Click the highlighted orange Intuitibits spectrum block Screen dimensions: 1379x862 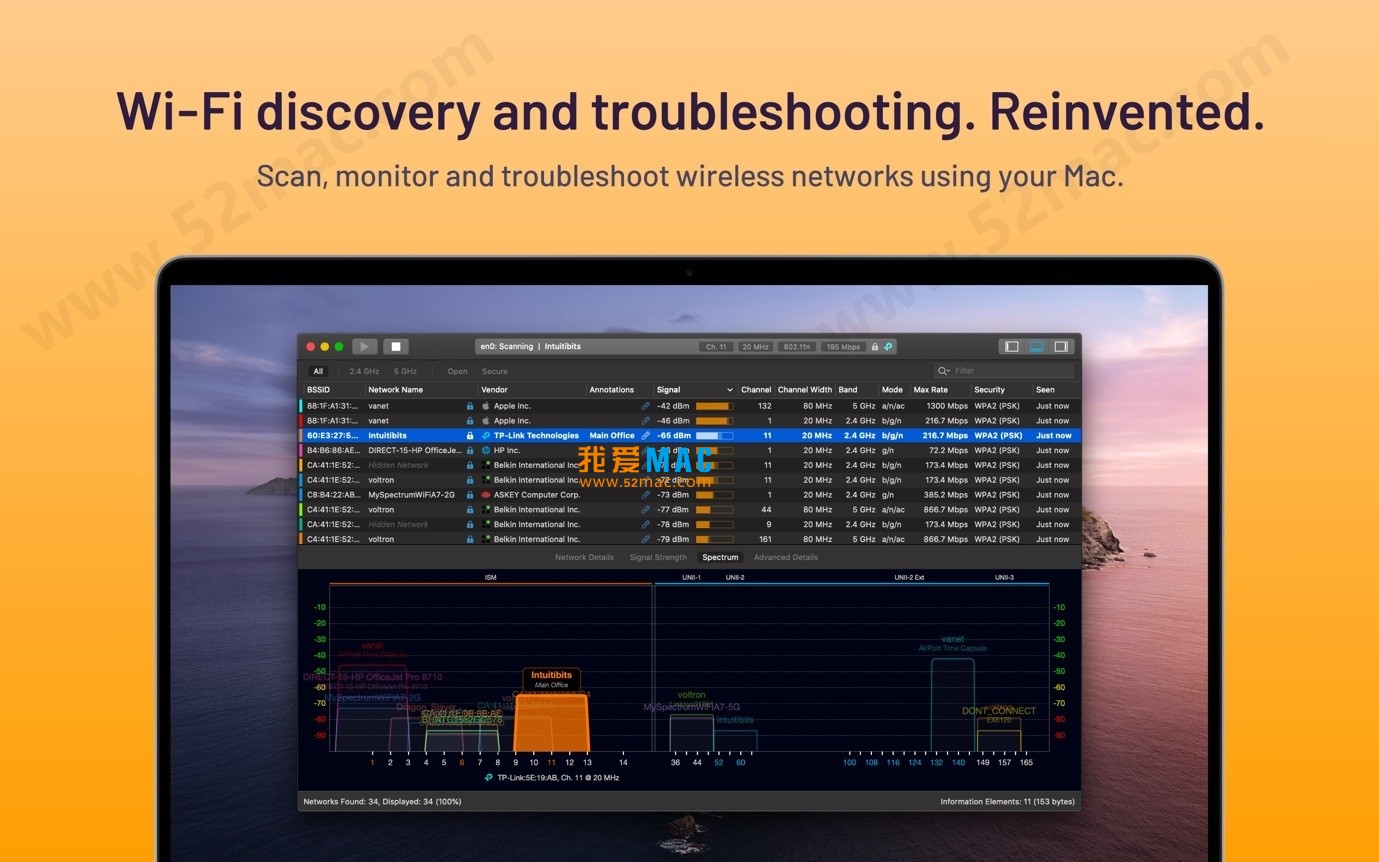(551, 722)
